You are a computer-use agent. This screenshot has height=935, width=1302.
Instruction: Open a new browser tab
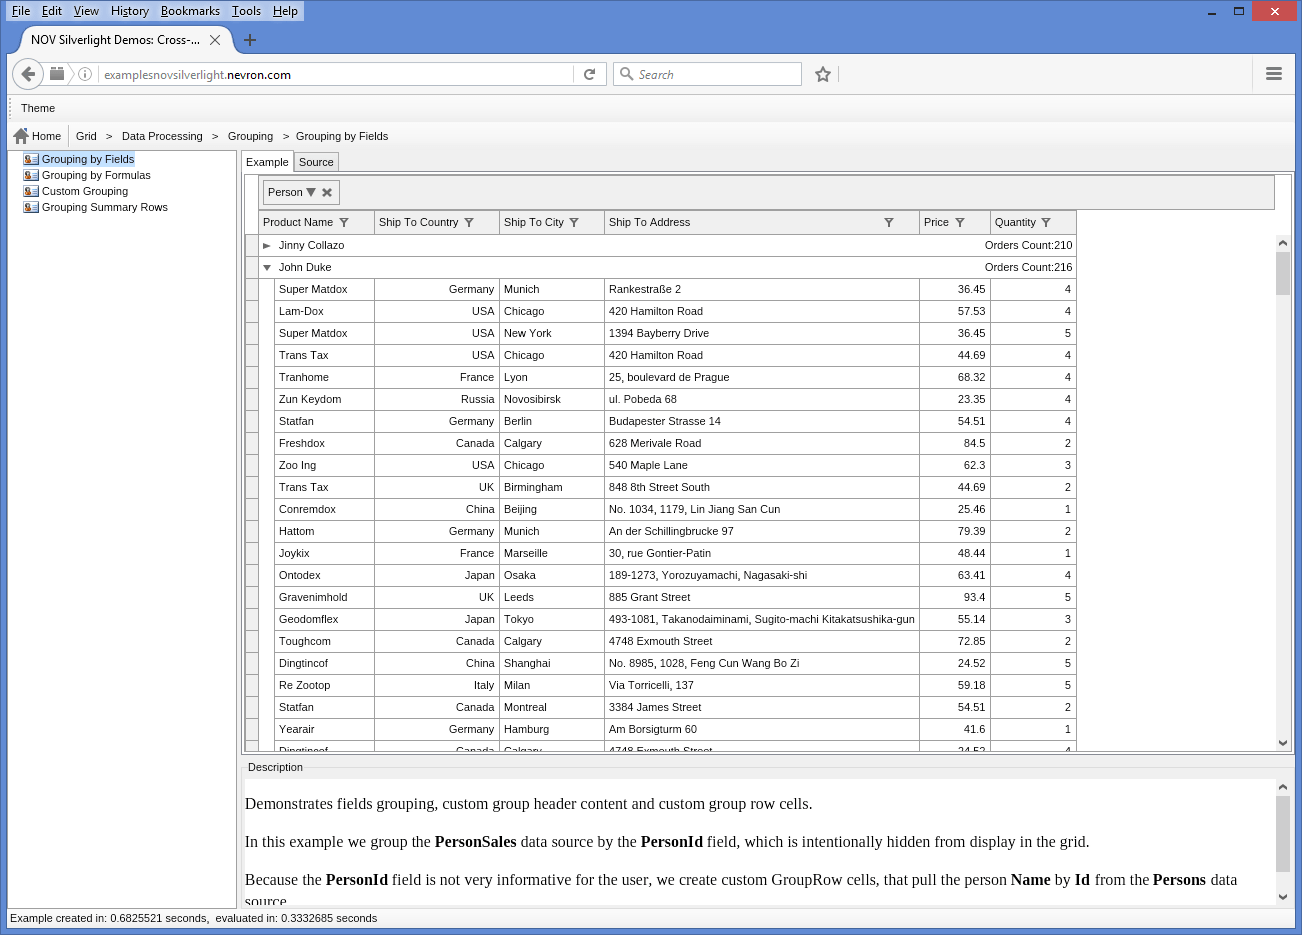click(250, 40)
